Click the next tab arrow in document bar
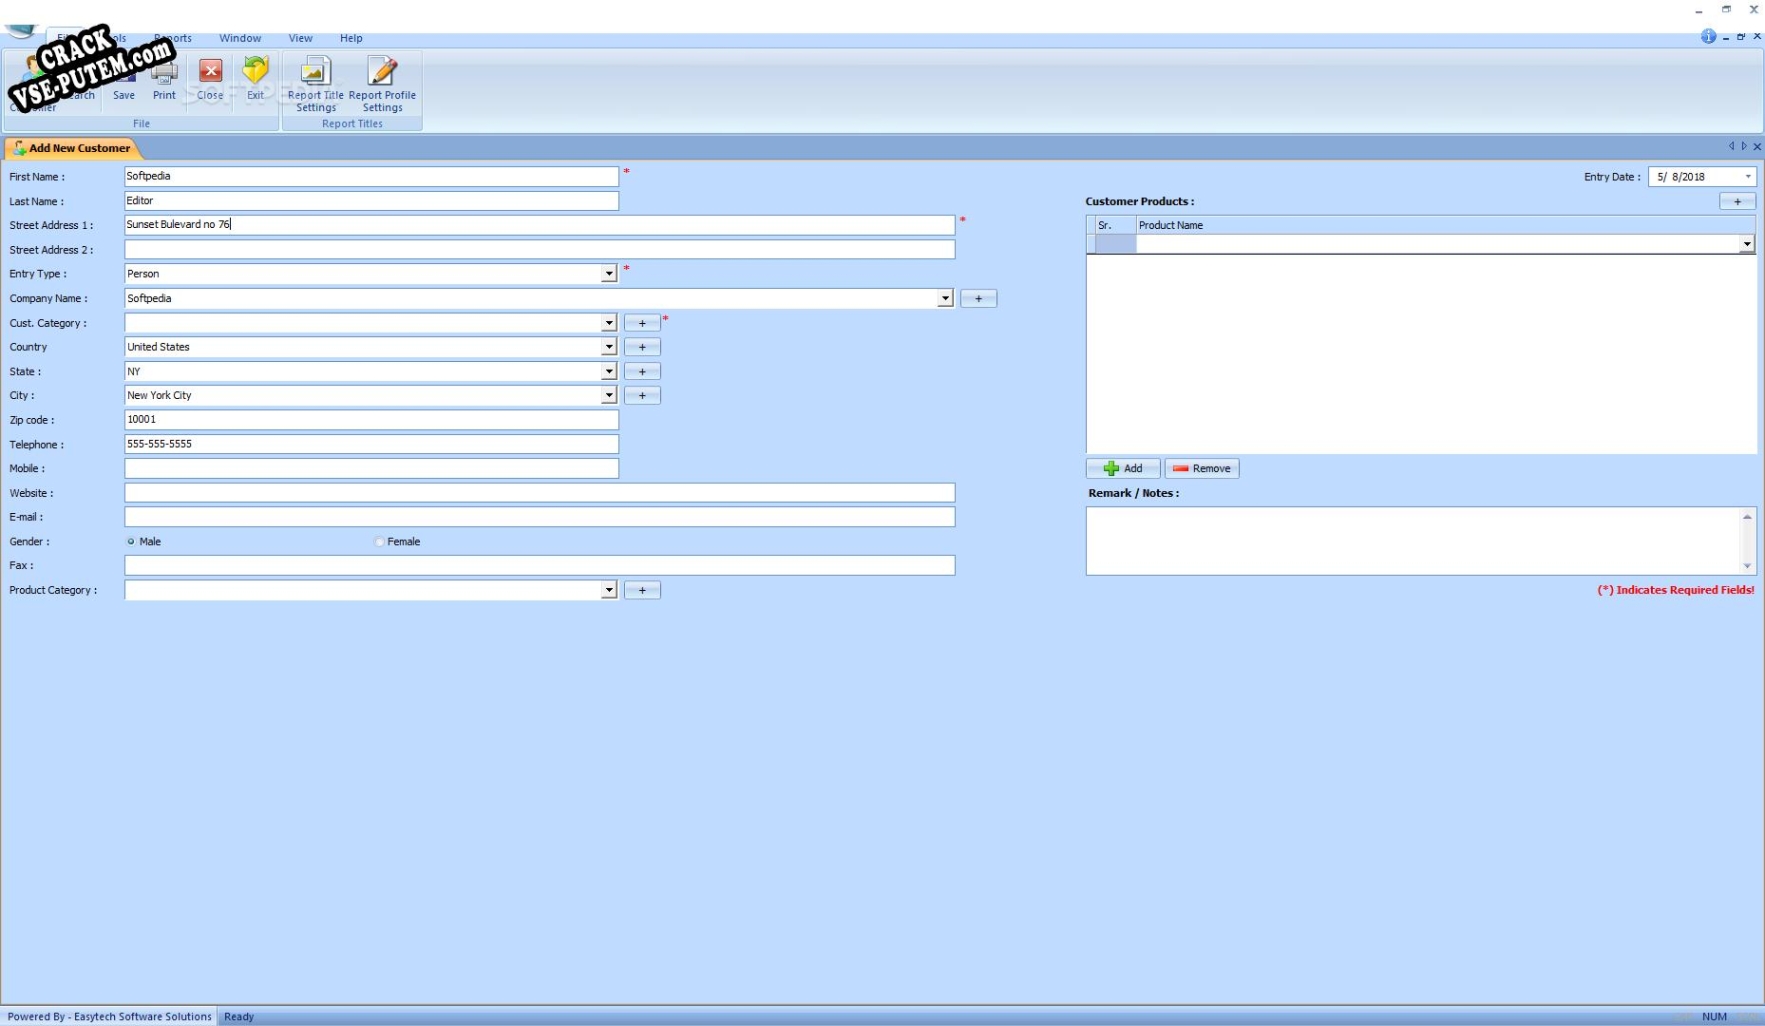1765x1026 pixels. [1744, 146]
